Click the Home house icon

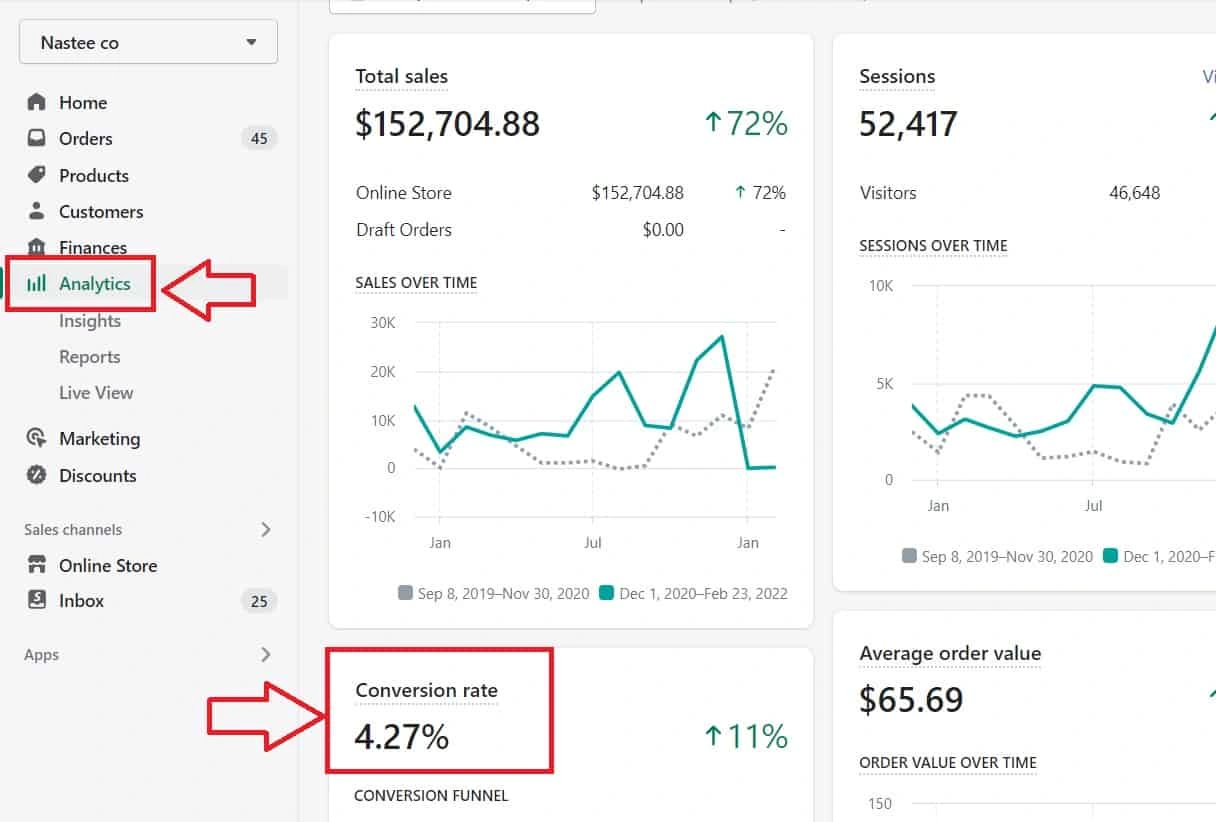(37, 102)
